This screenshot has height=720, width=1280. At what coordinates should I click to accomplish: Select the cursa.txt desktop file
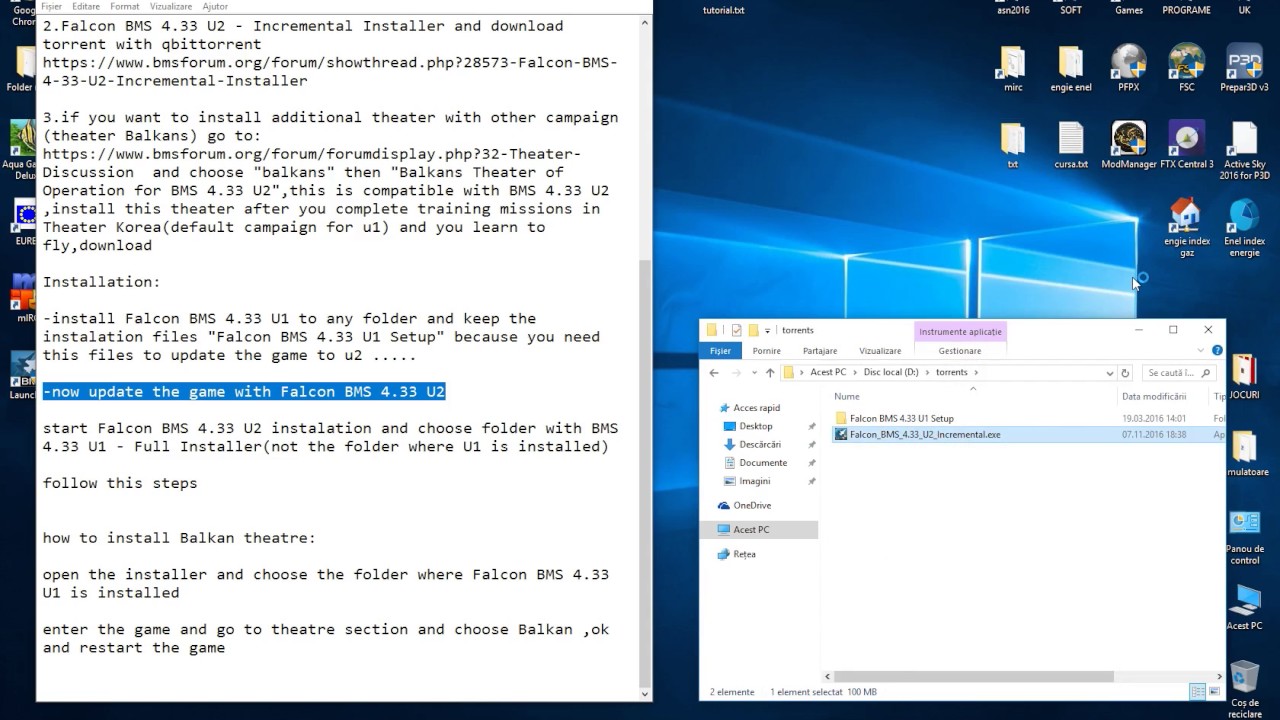tap(1071, 146)
